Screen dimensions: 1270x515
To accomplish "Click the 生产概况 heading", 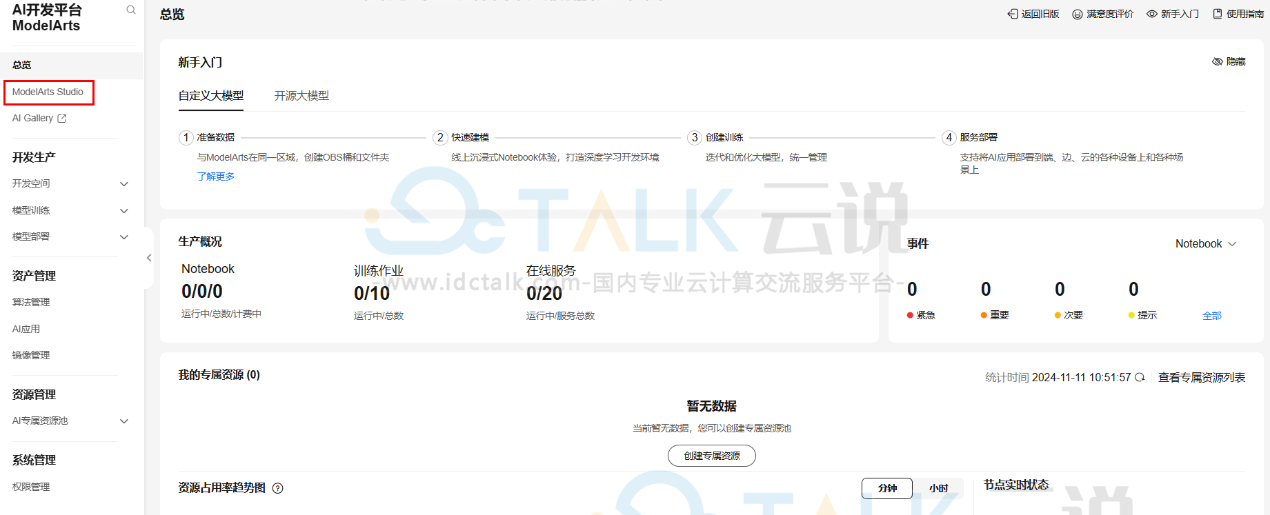I will pyautogui.click(x=200, y=242).
